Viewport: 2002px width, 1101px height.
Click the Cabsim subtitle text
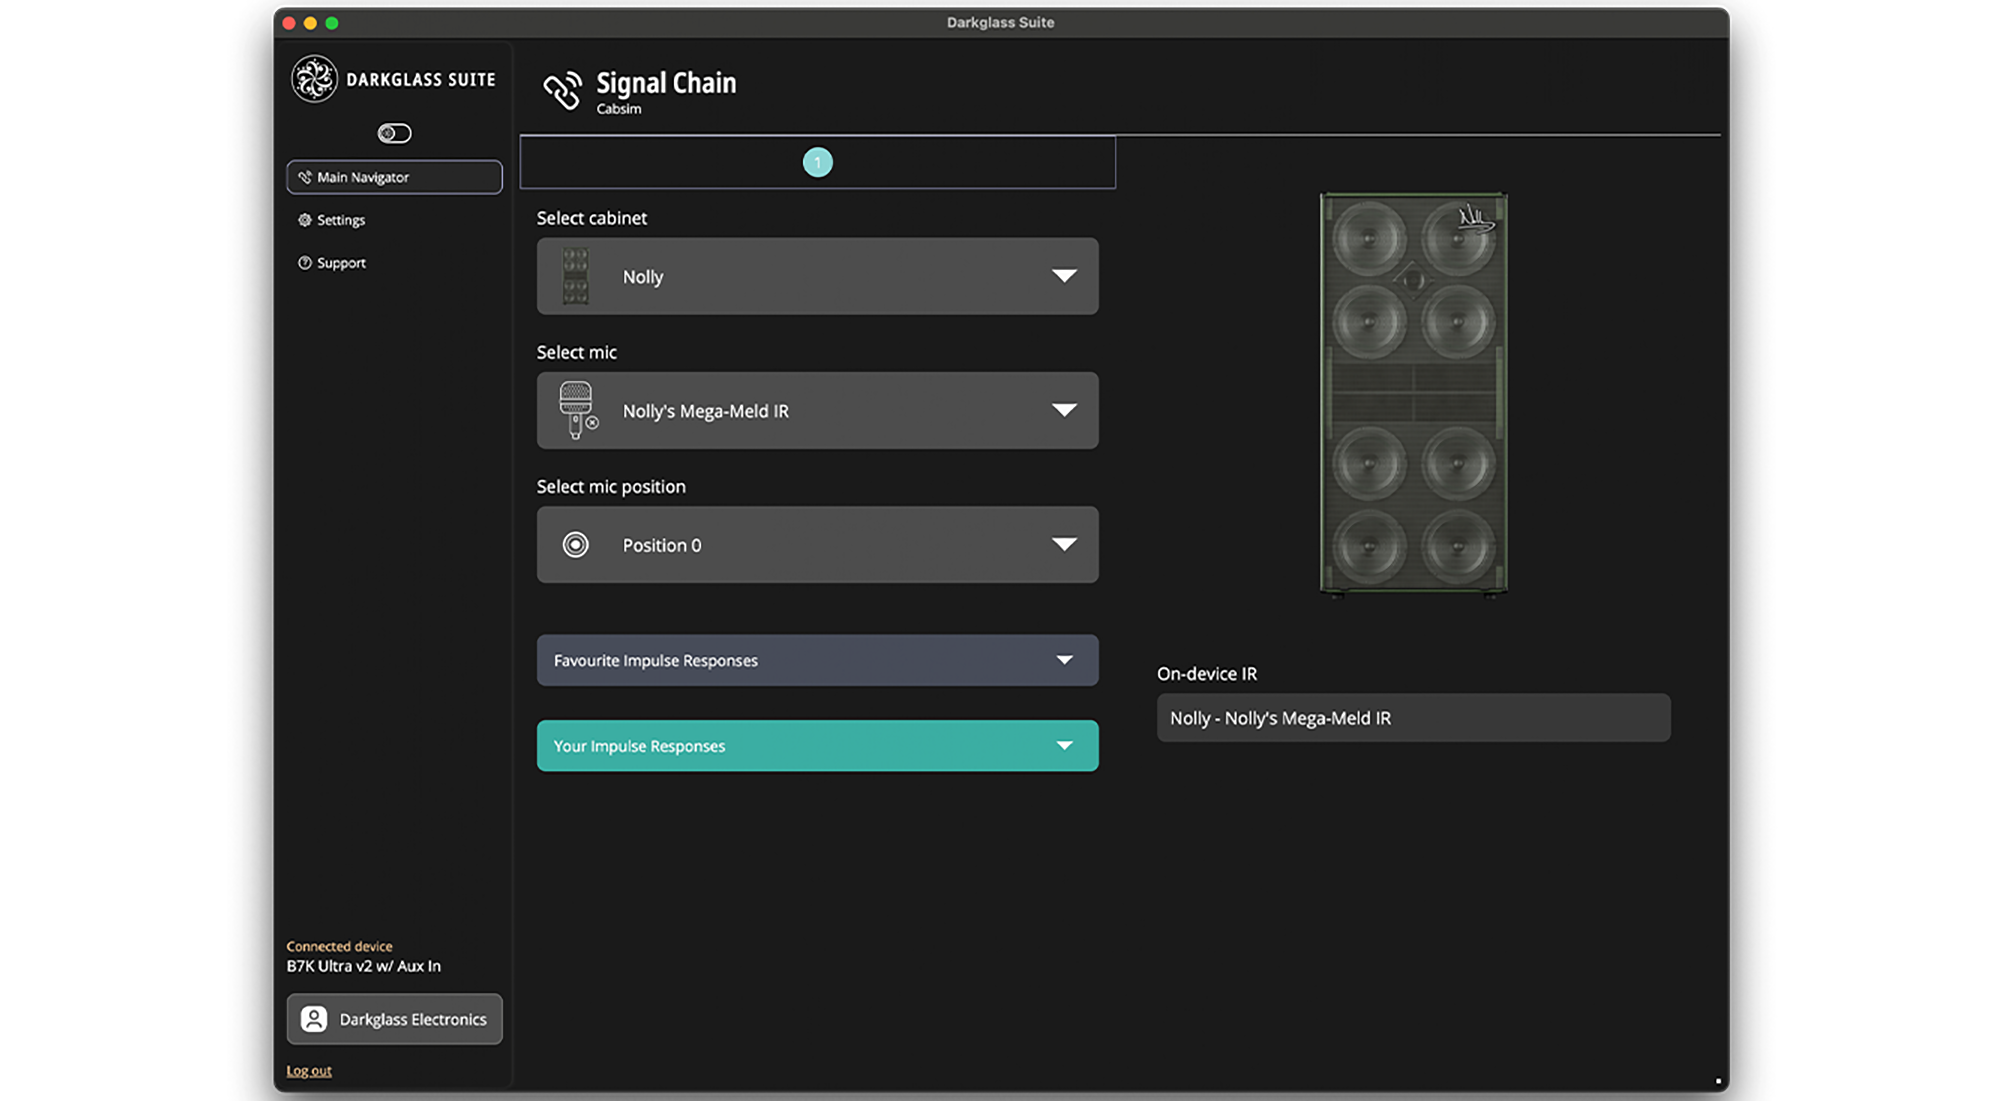point(619,109)
